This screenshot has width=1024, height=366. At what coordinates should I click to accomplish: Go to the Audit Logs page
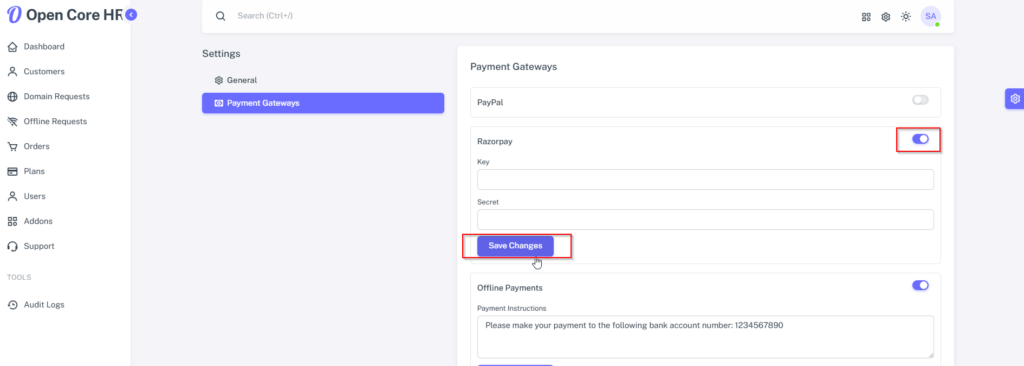click(44, 305)
